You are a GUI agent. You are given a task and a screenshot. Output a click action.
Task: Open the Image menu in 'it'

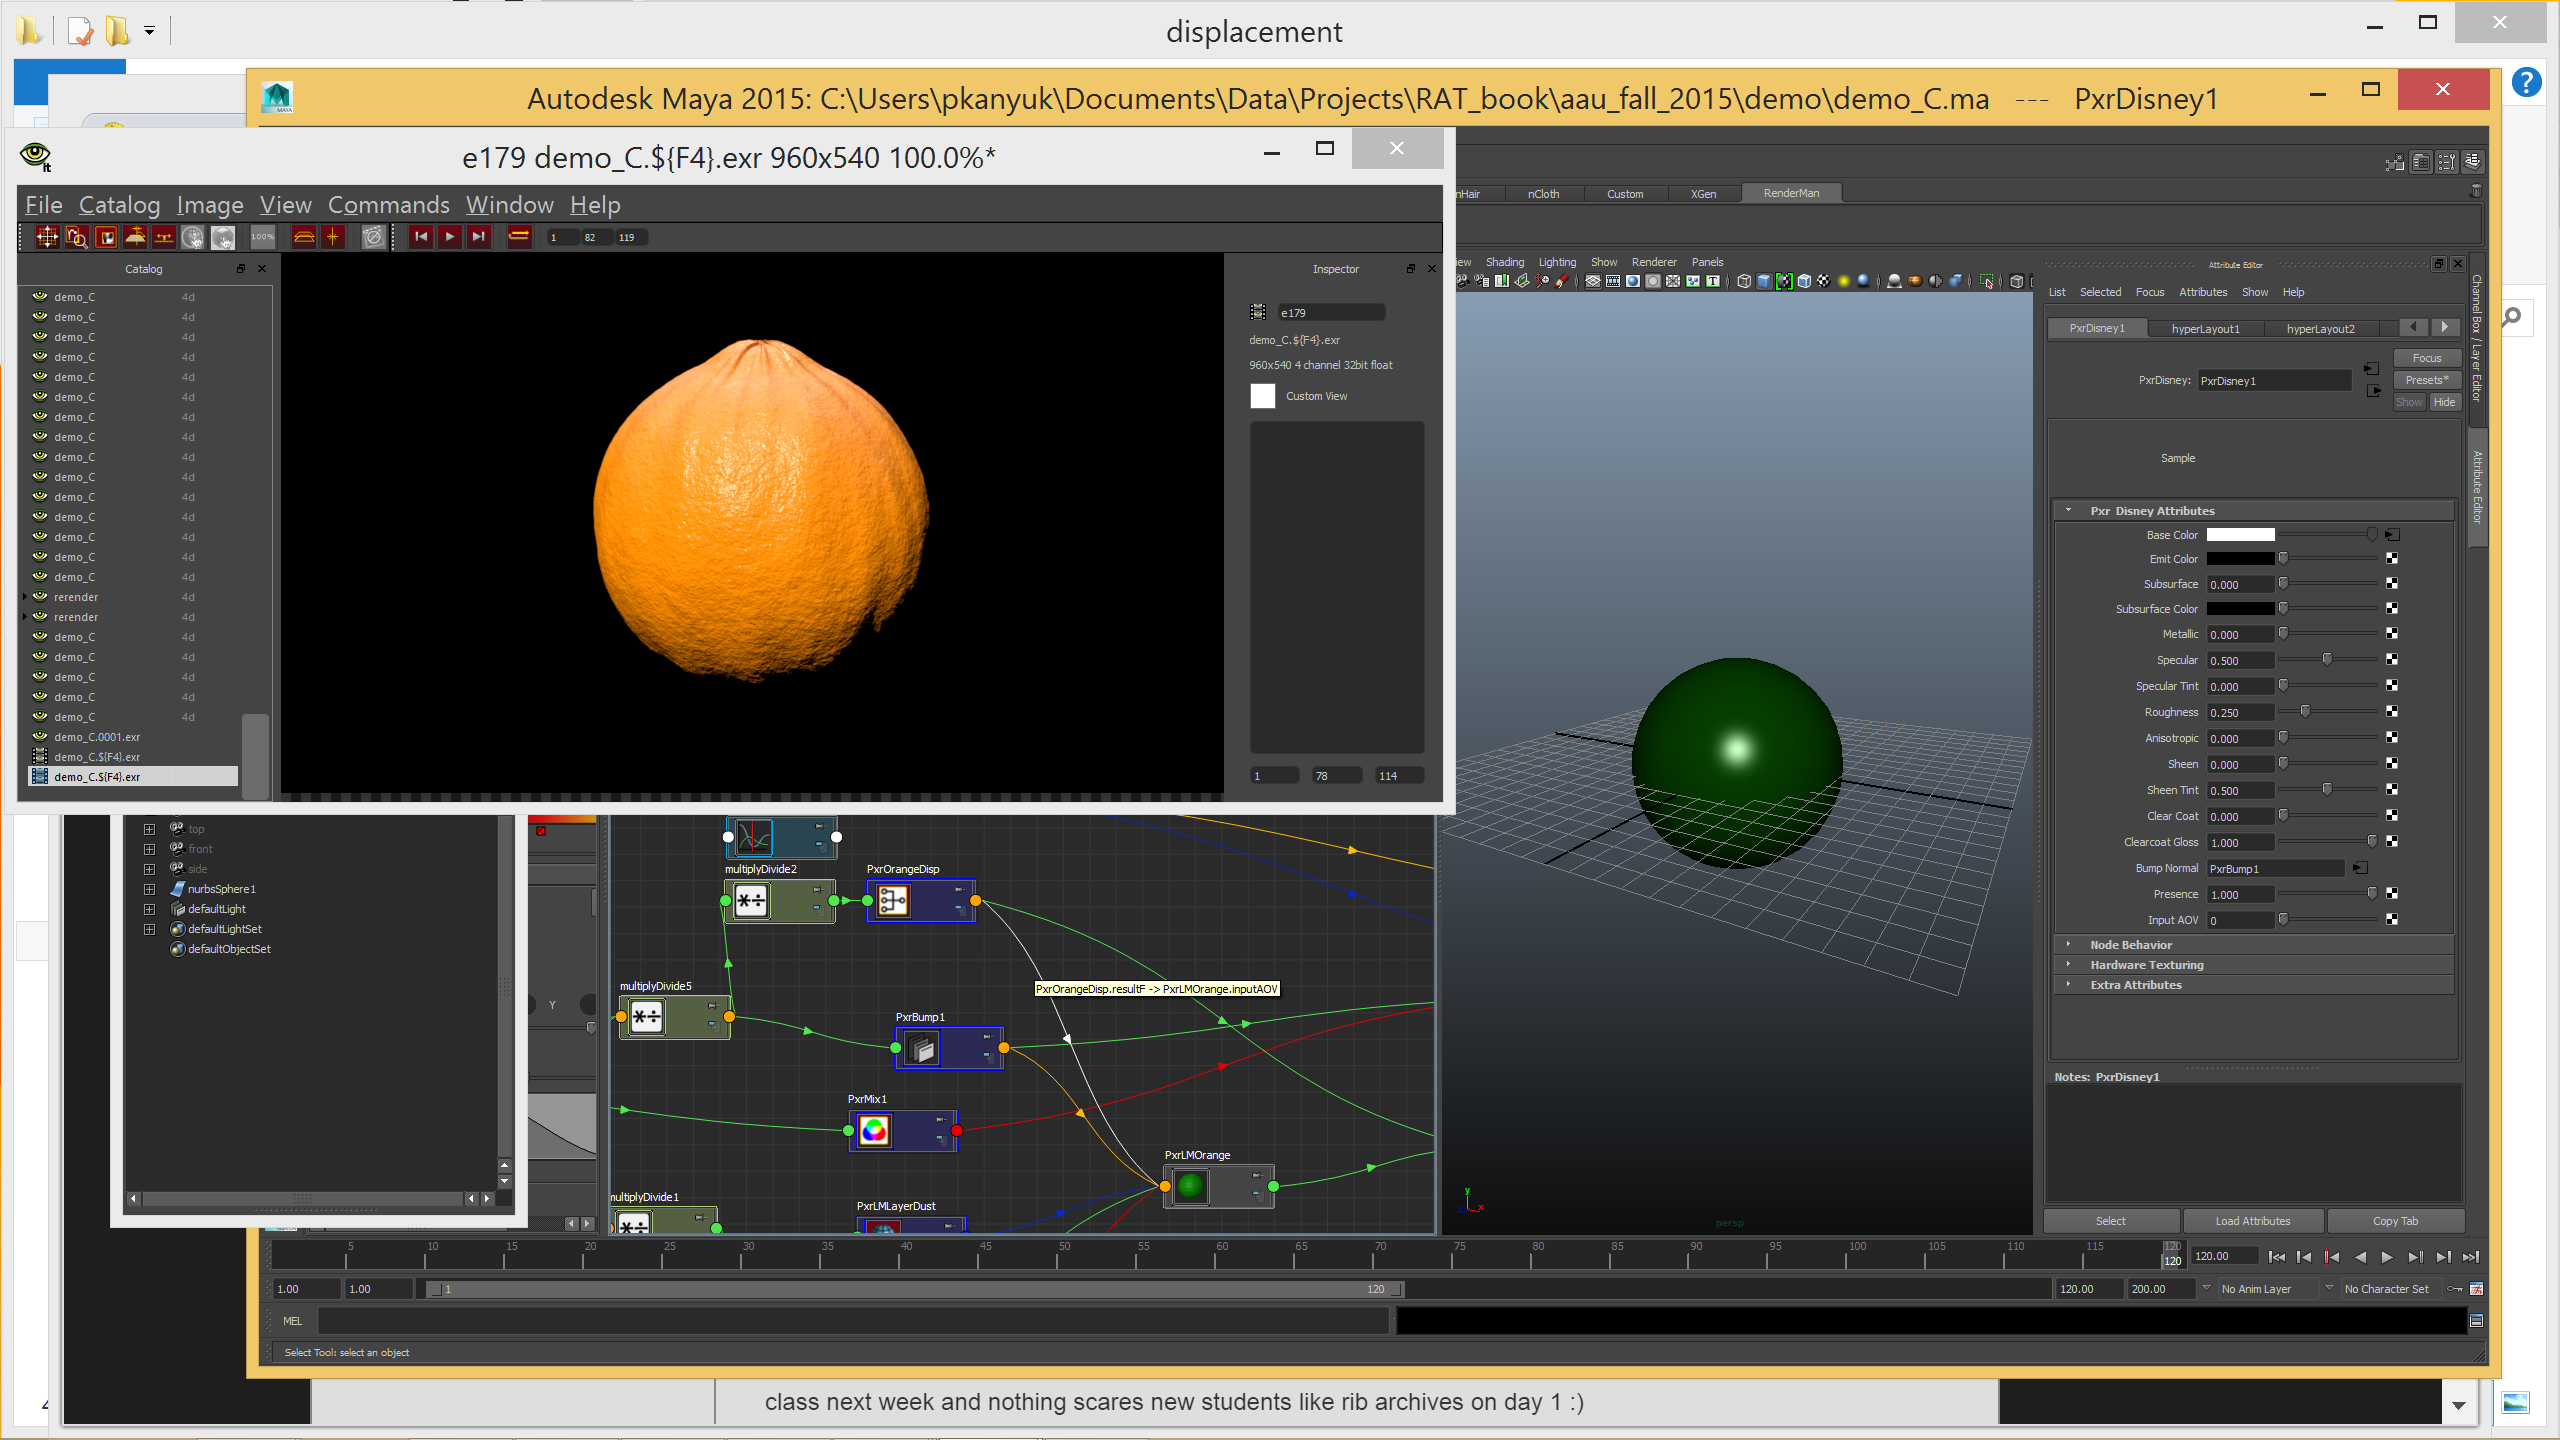point(210,205)
